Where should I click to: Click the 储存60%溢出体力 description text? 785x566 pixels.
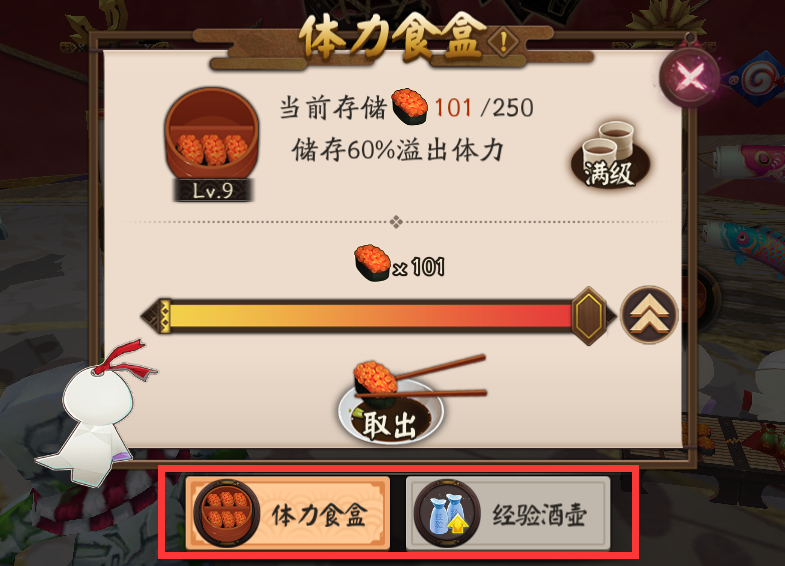point(398,150)
